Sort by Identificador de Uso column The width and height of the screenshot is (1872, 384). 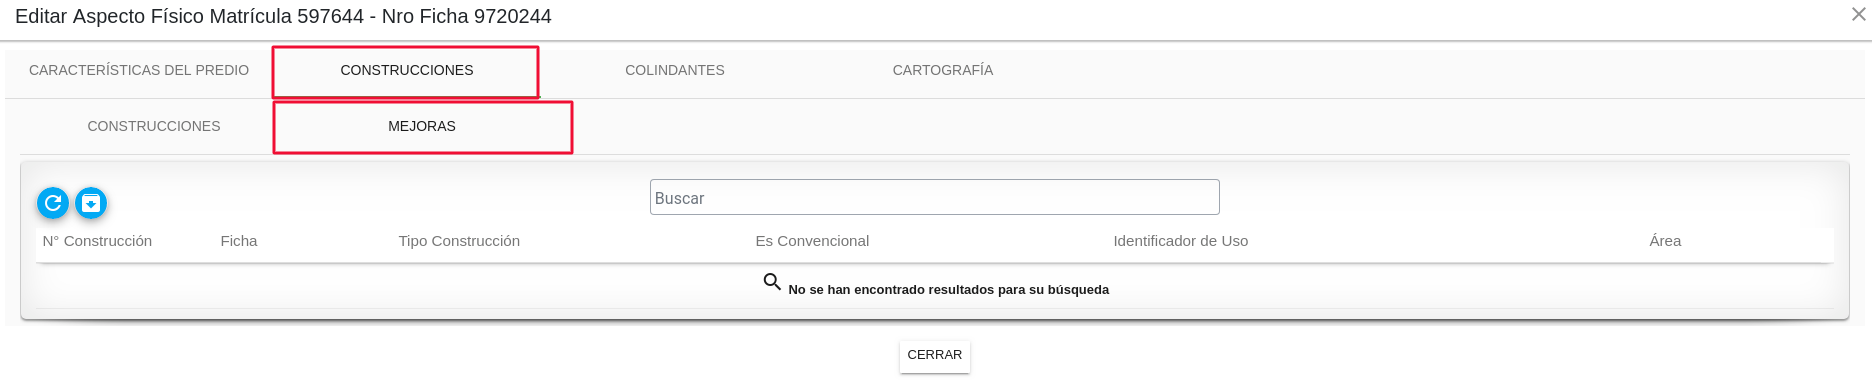pyautogui.click(x=1181, y=241)
